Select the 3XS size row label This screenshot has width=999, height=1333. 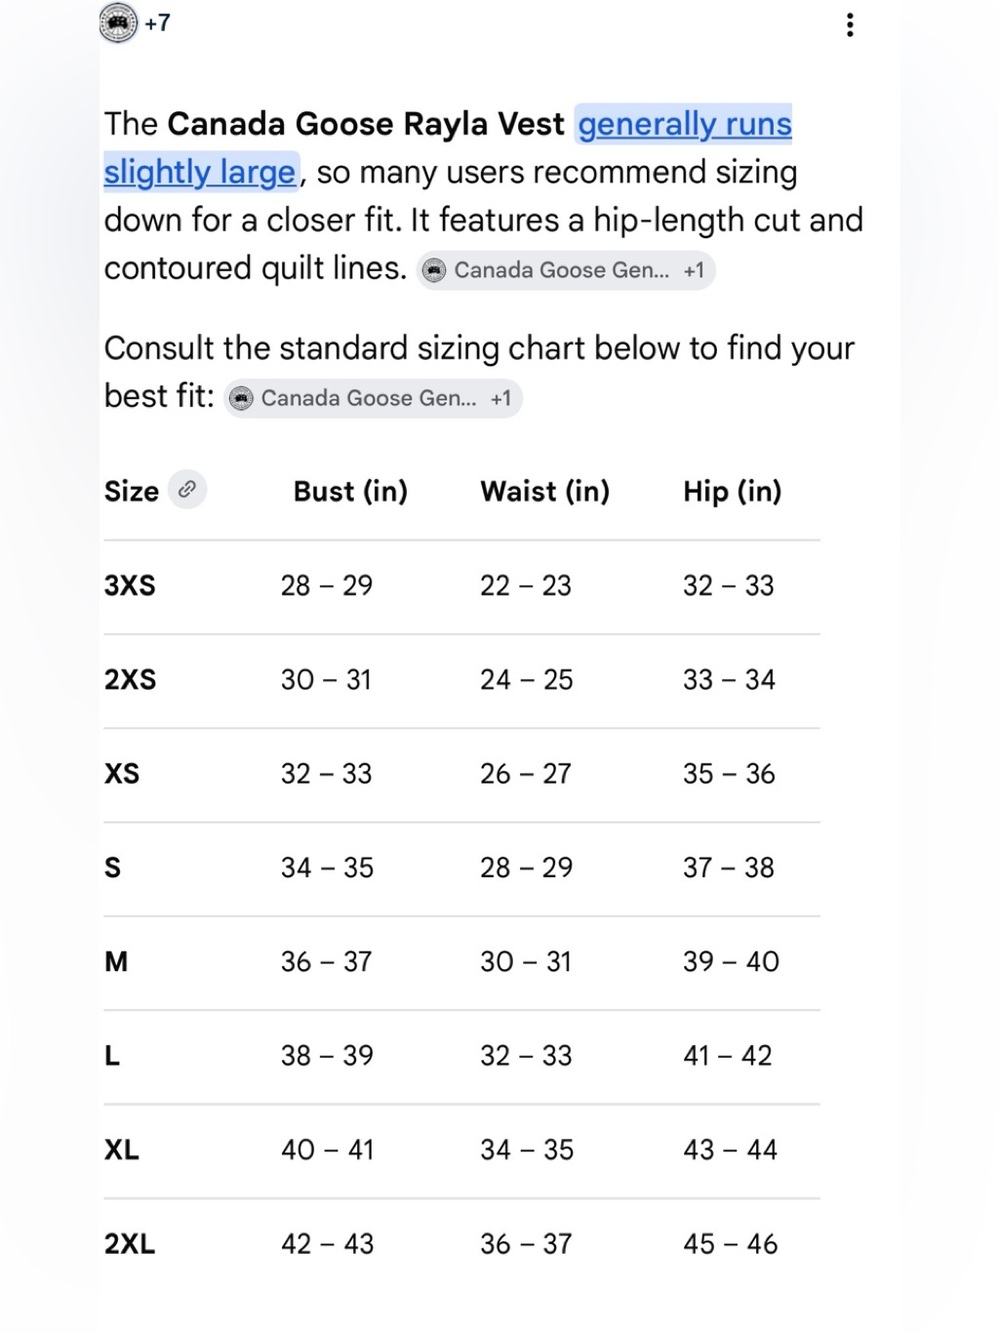[x=130, y=585]
